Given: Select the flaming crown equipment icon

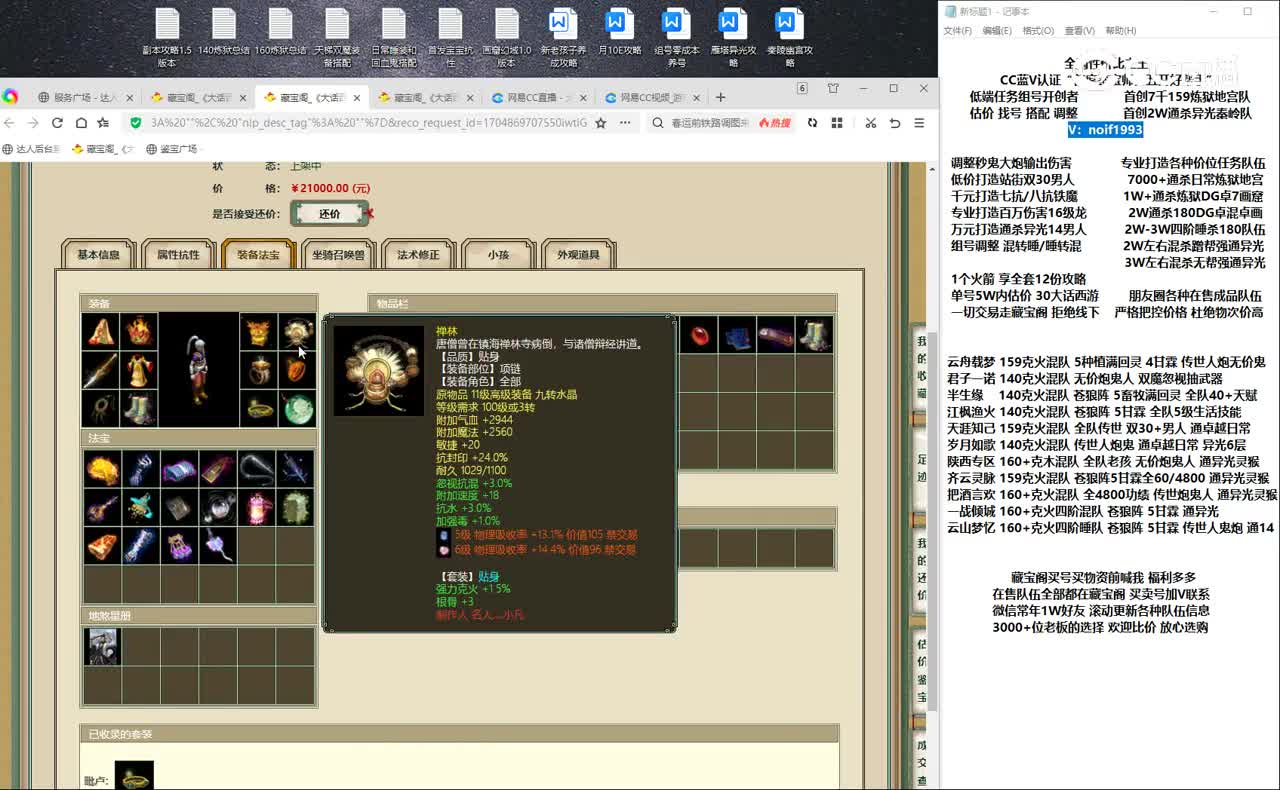Looking at the screenshot, I should tap(138, 332).
